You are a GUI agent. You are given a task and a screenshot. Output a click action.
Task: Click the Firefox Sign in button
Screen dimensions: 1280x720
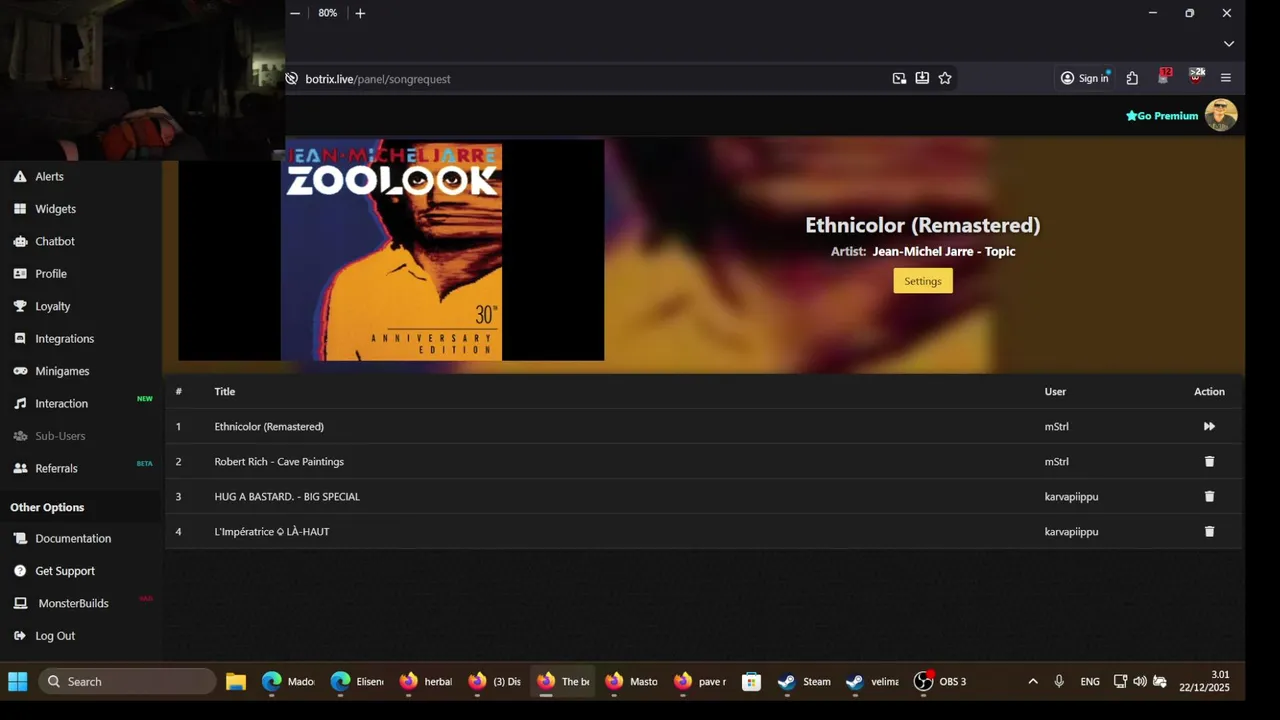[x=1085, y=78]
